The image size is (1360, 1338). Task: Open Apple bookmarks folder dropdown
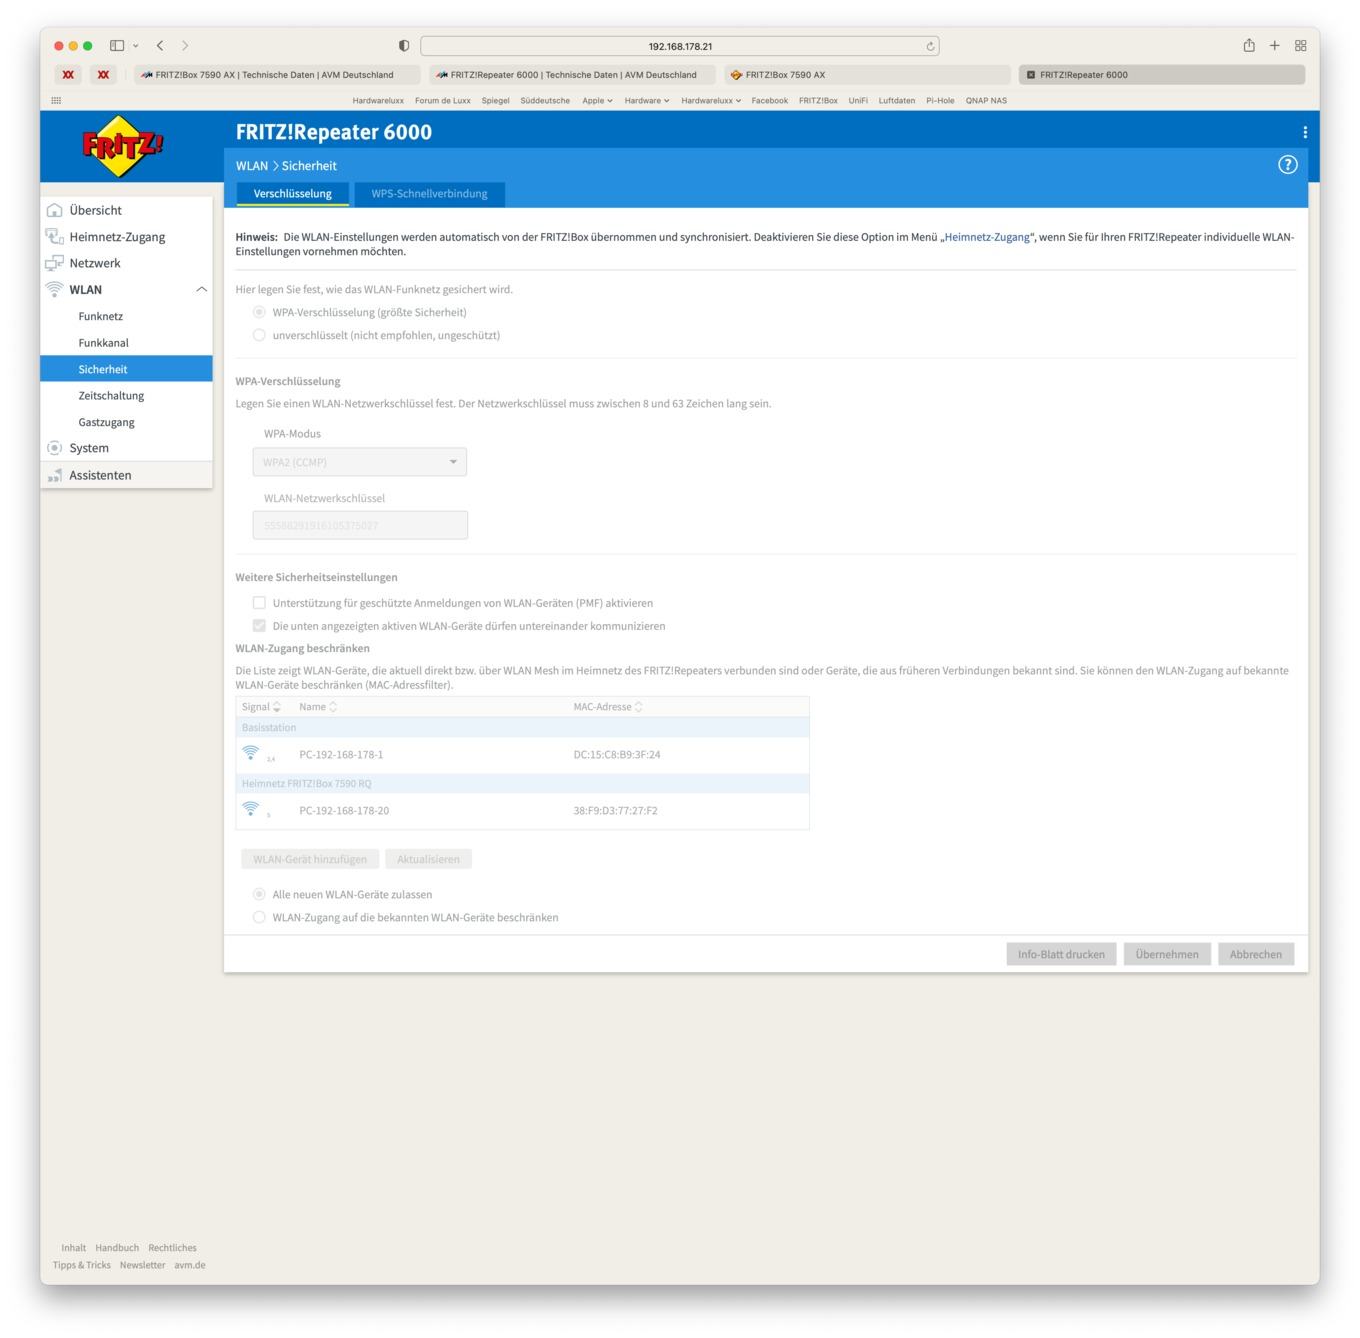(597, 100)
